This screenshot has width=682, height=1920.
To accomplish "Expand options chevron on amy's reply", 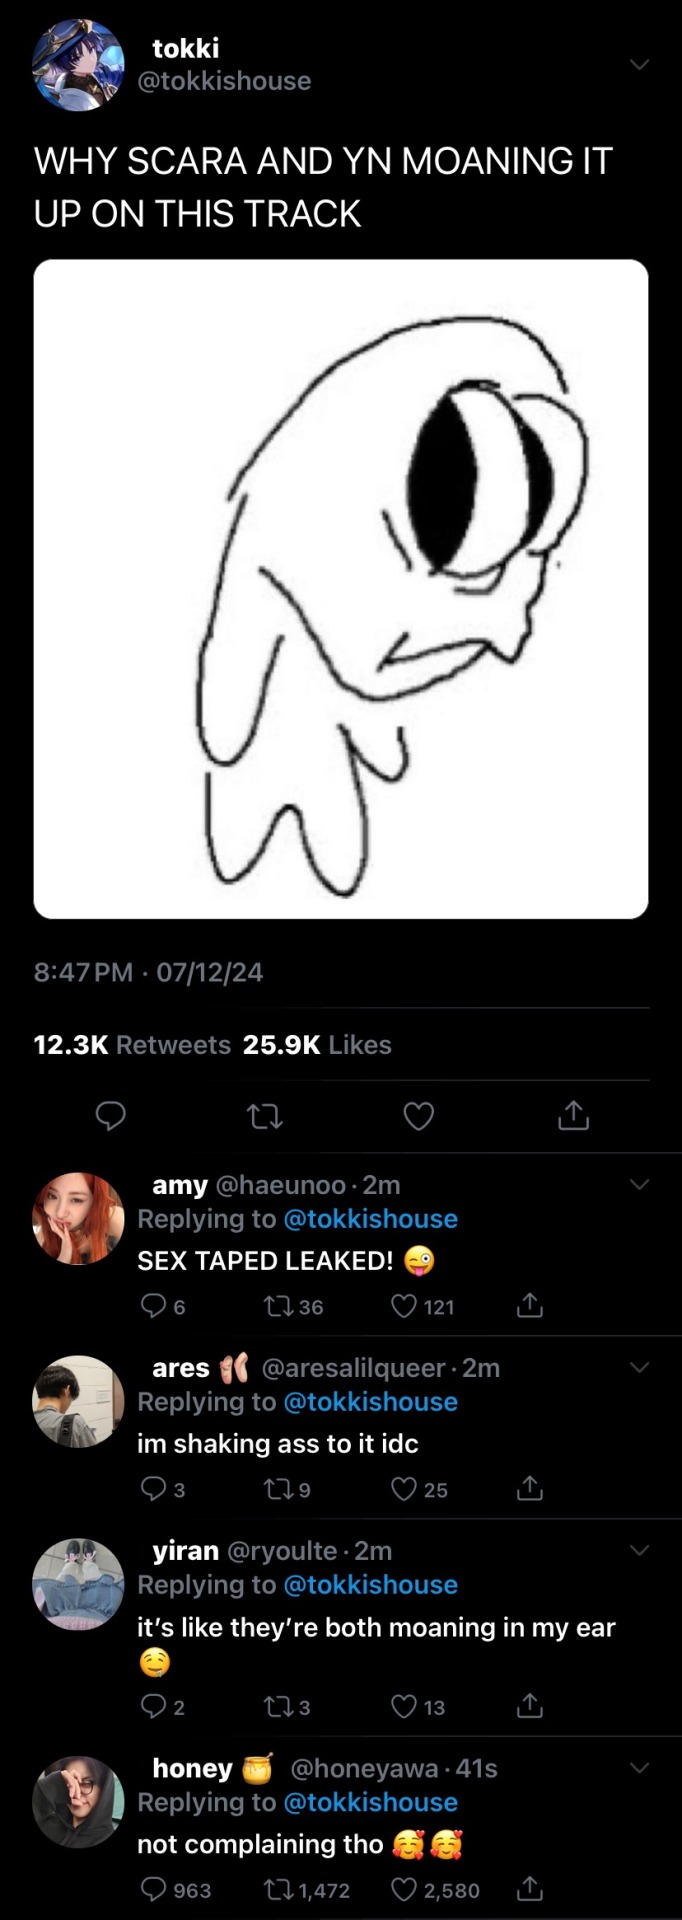I will (639, 1184).
